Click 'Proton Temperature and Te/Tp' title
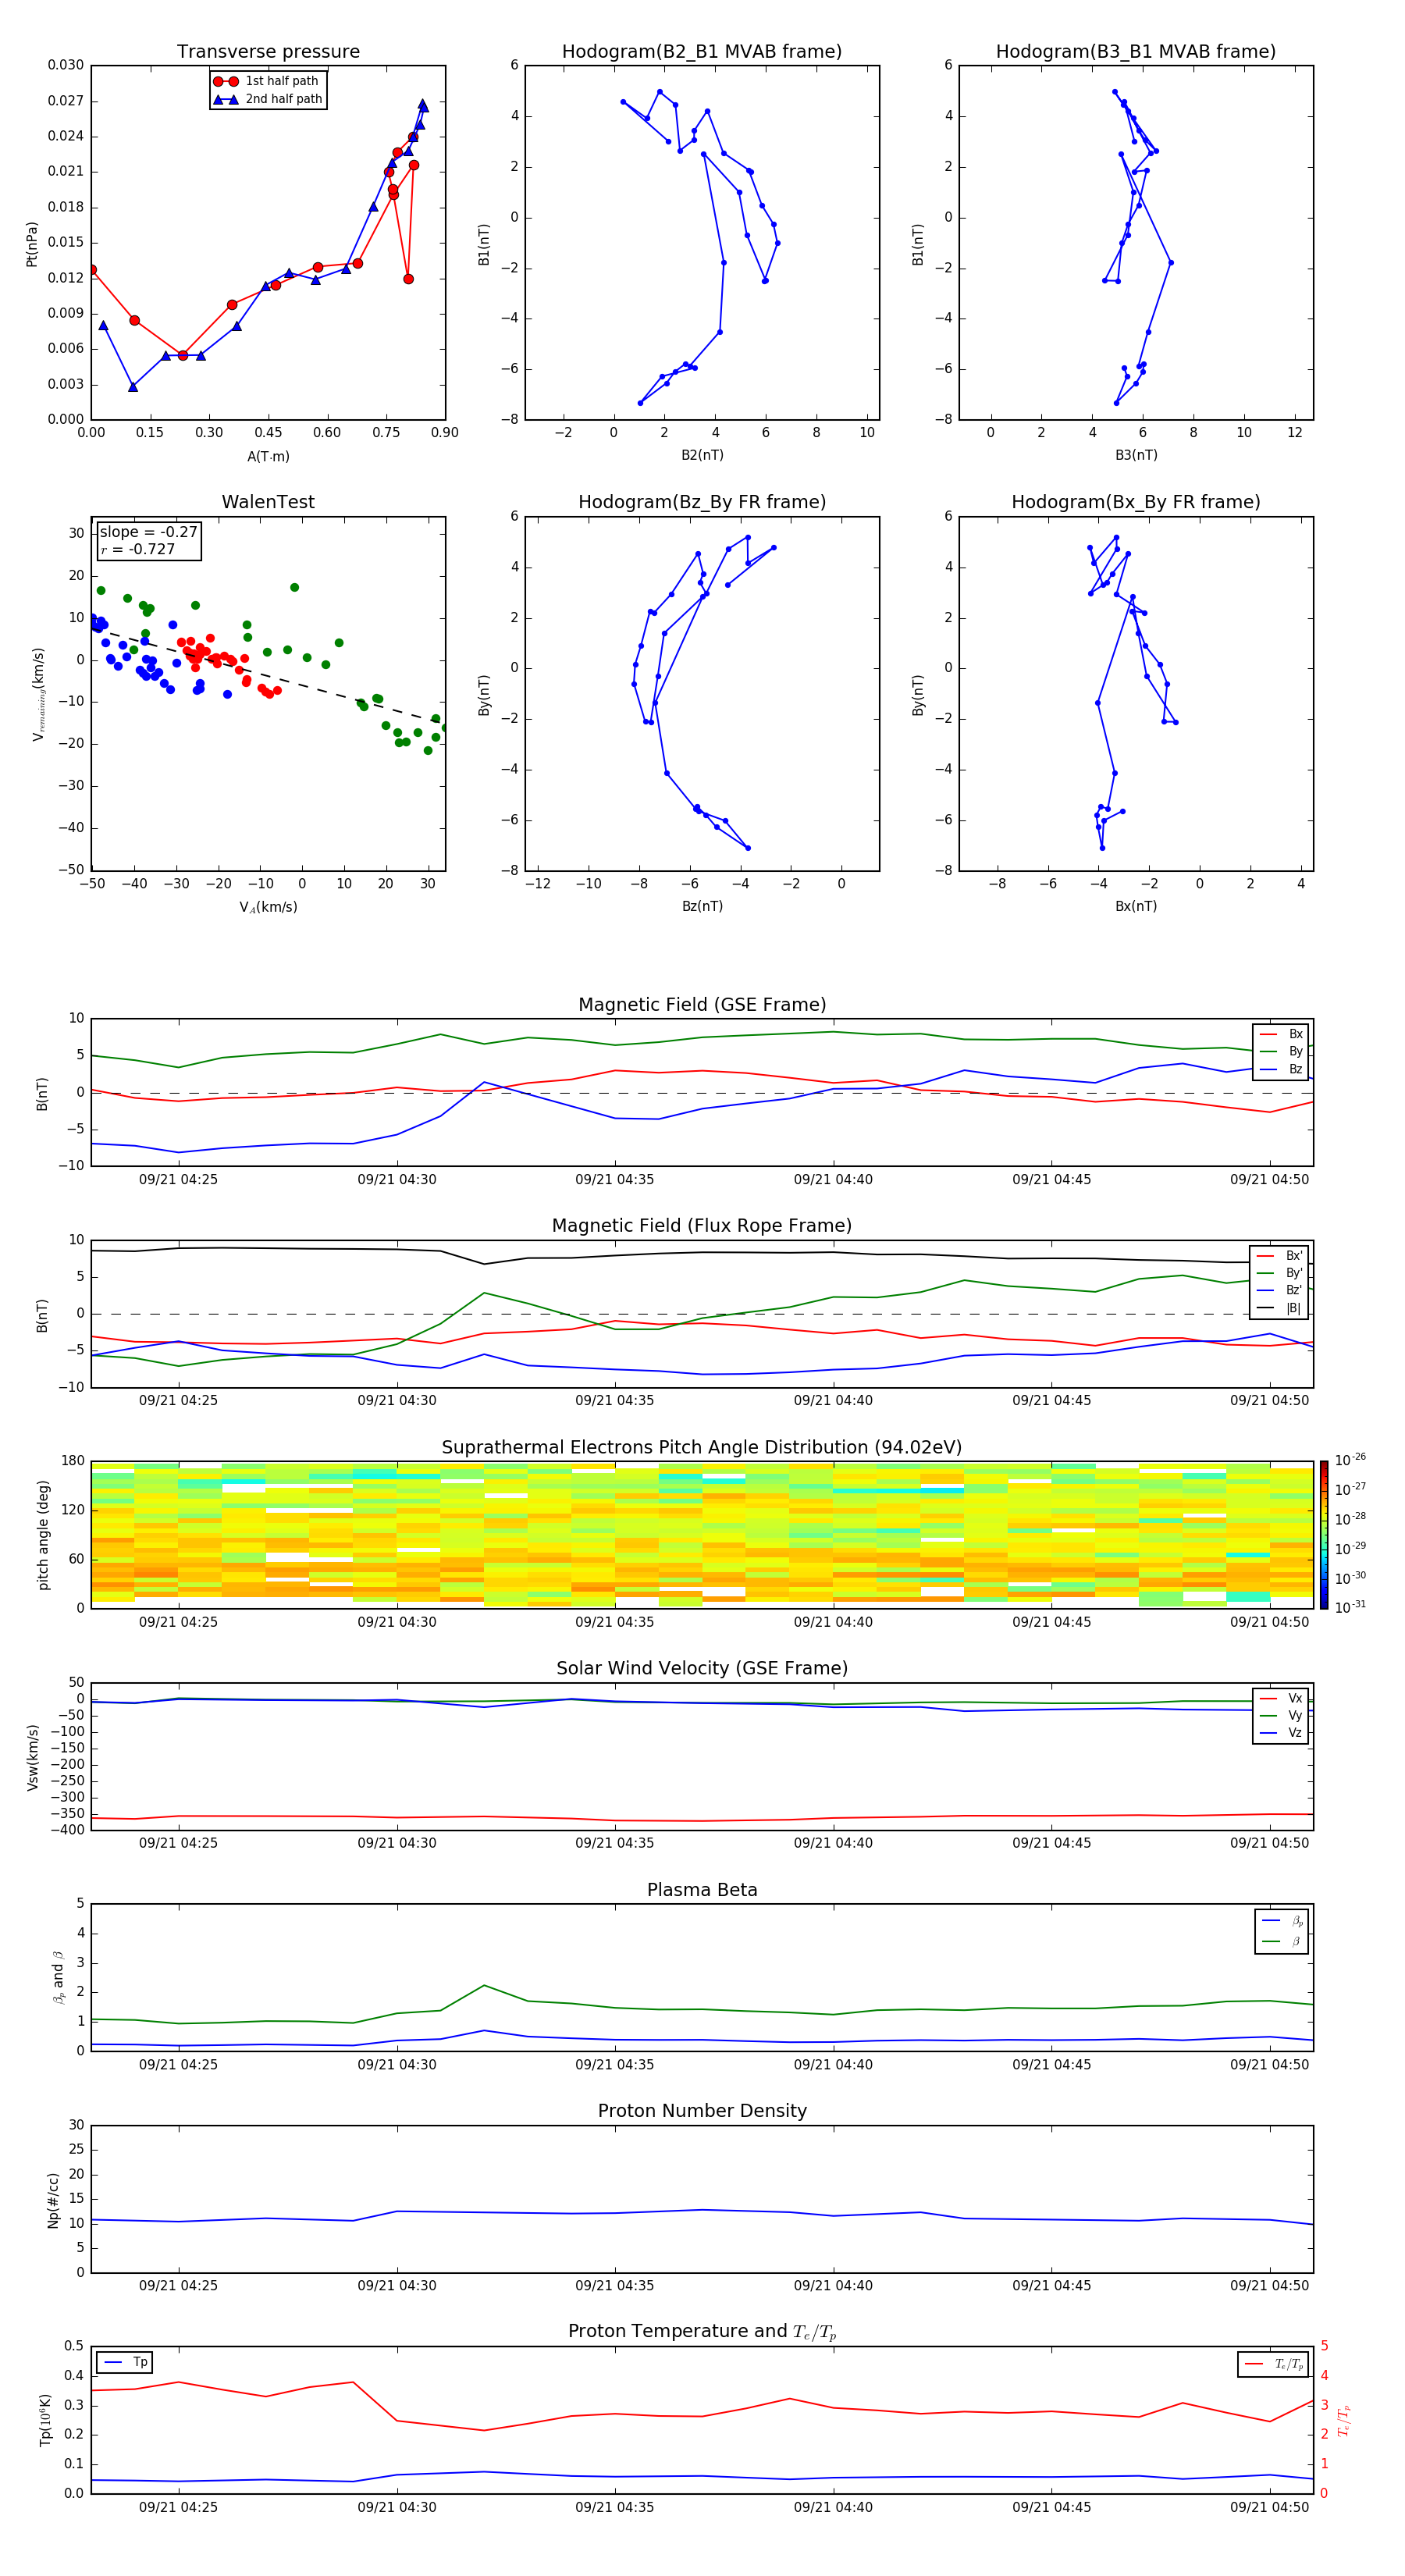The height and width of the screenshot is (2576, 1405). coord(702,2331)
